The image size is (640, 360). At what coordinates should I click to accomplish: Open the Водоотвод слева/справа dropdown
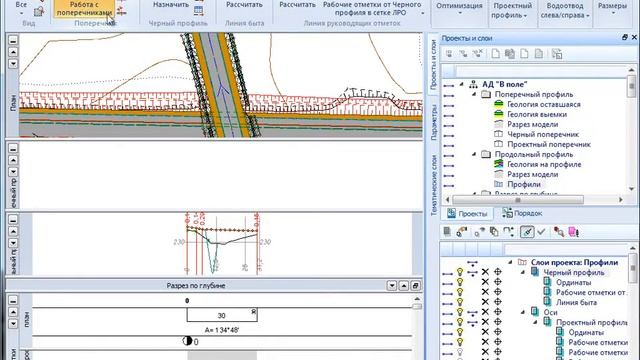(565, 11)
